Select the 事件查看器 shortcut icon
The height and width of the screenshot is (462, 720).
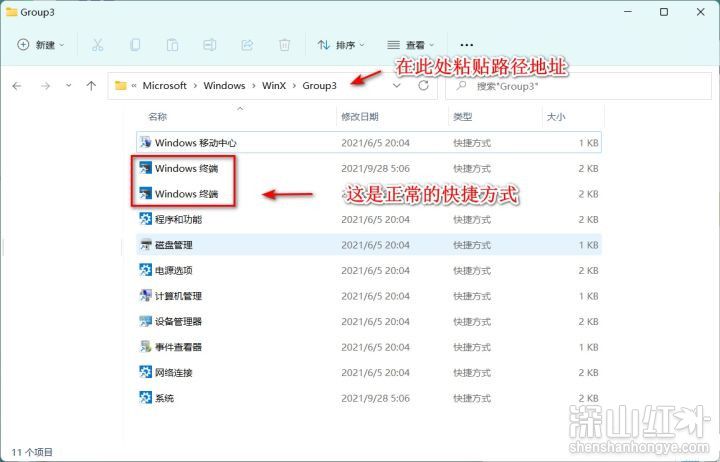click(146, 346)
